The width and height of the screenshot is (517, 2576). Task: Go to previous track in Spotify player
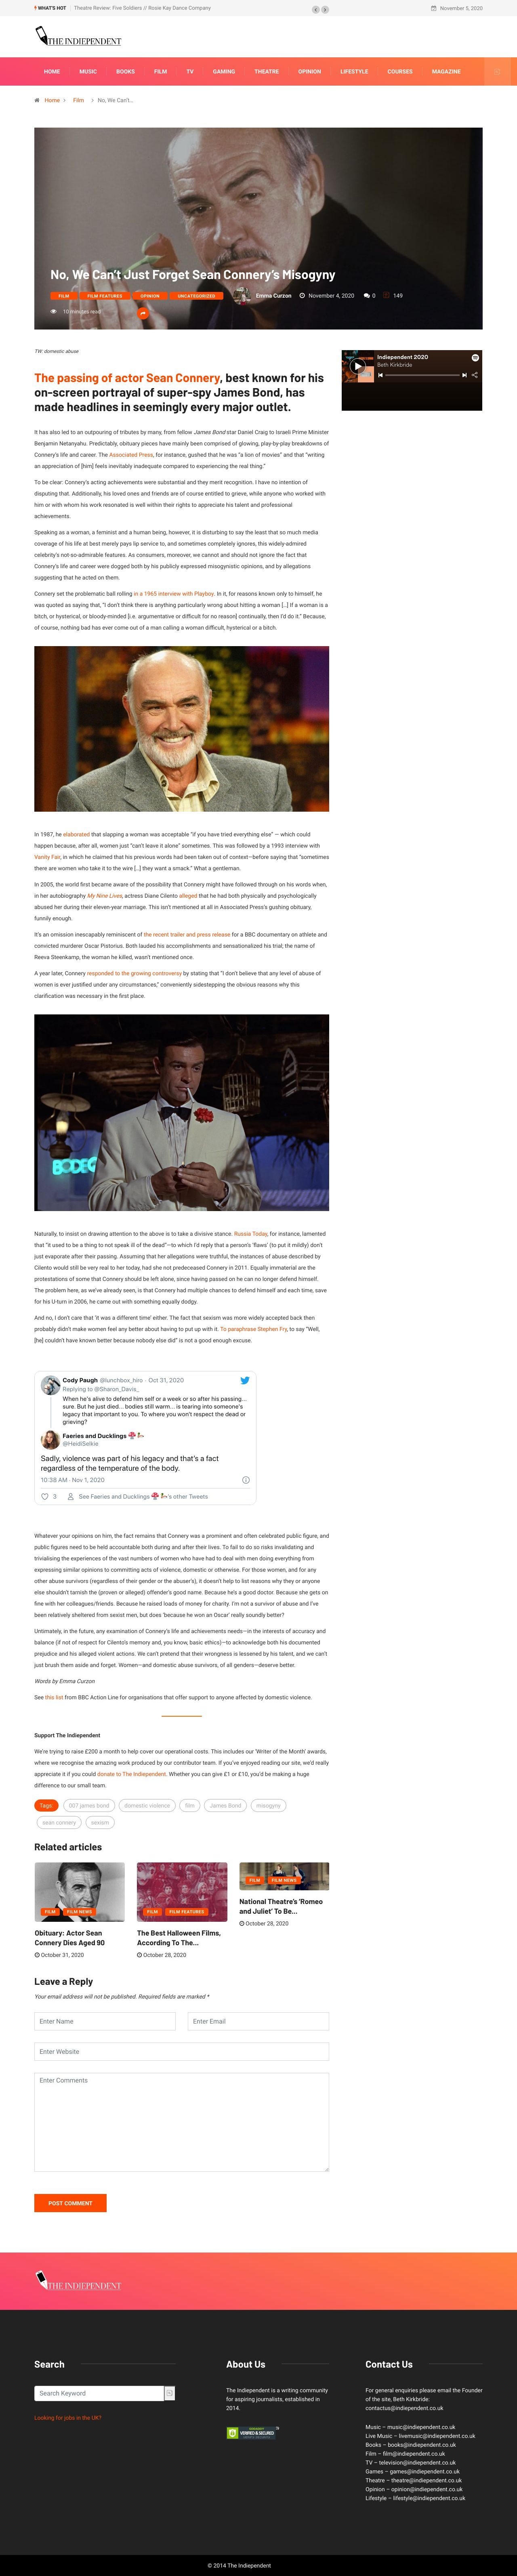click(381, 375)
